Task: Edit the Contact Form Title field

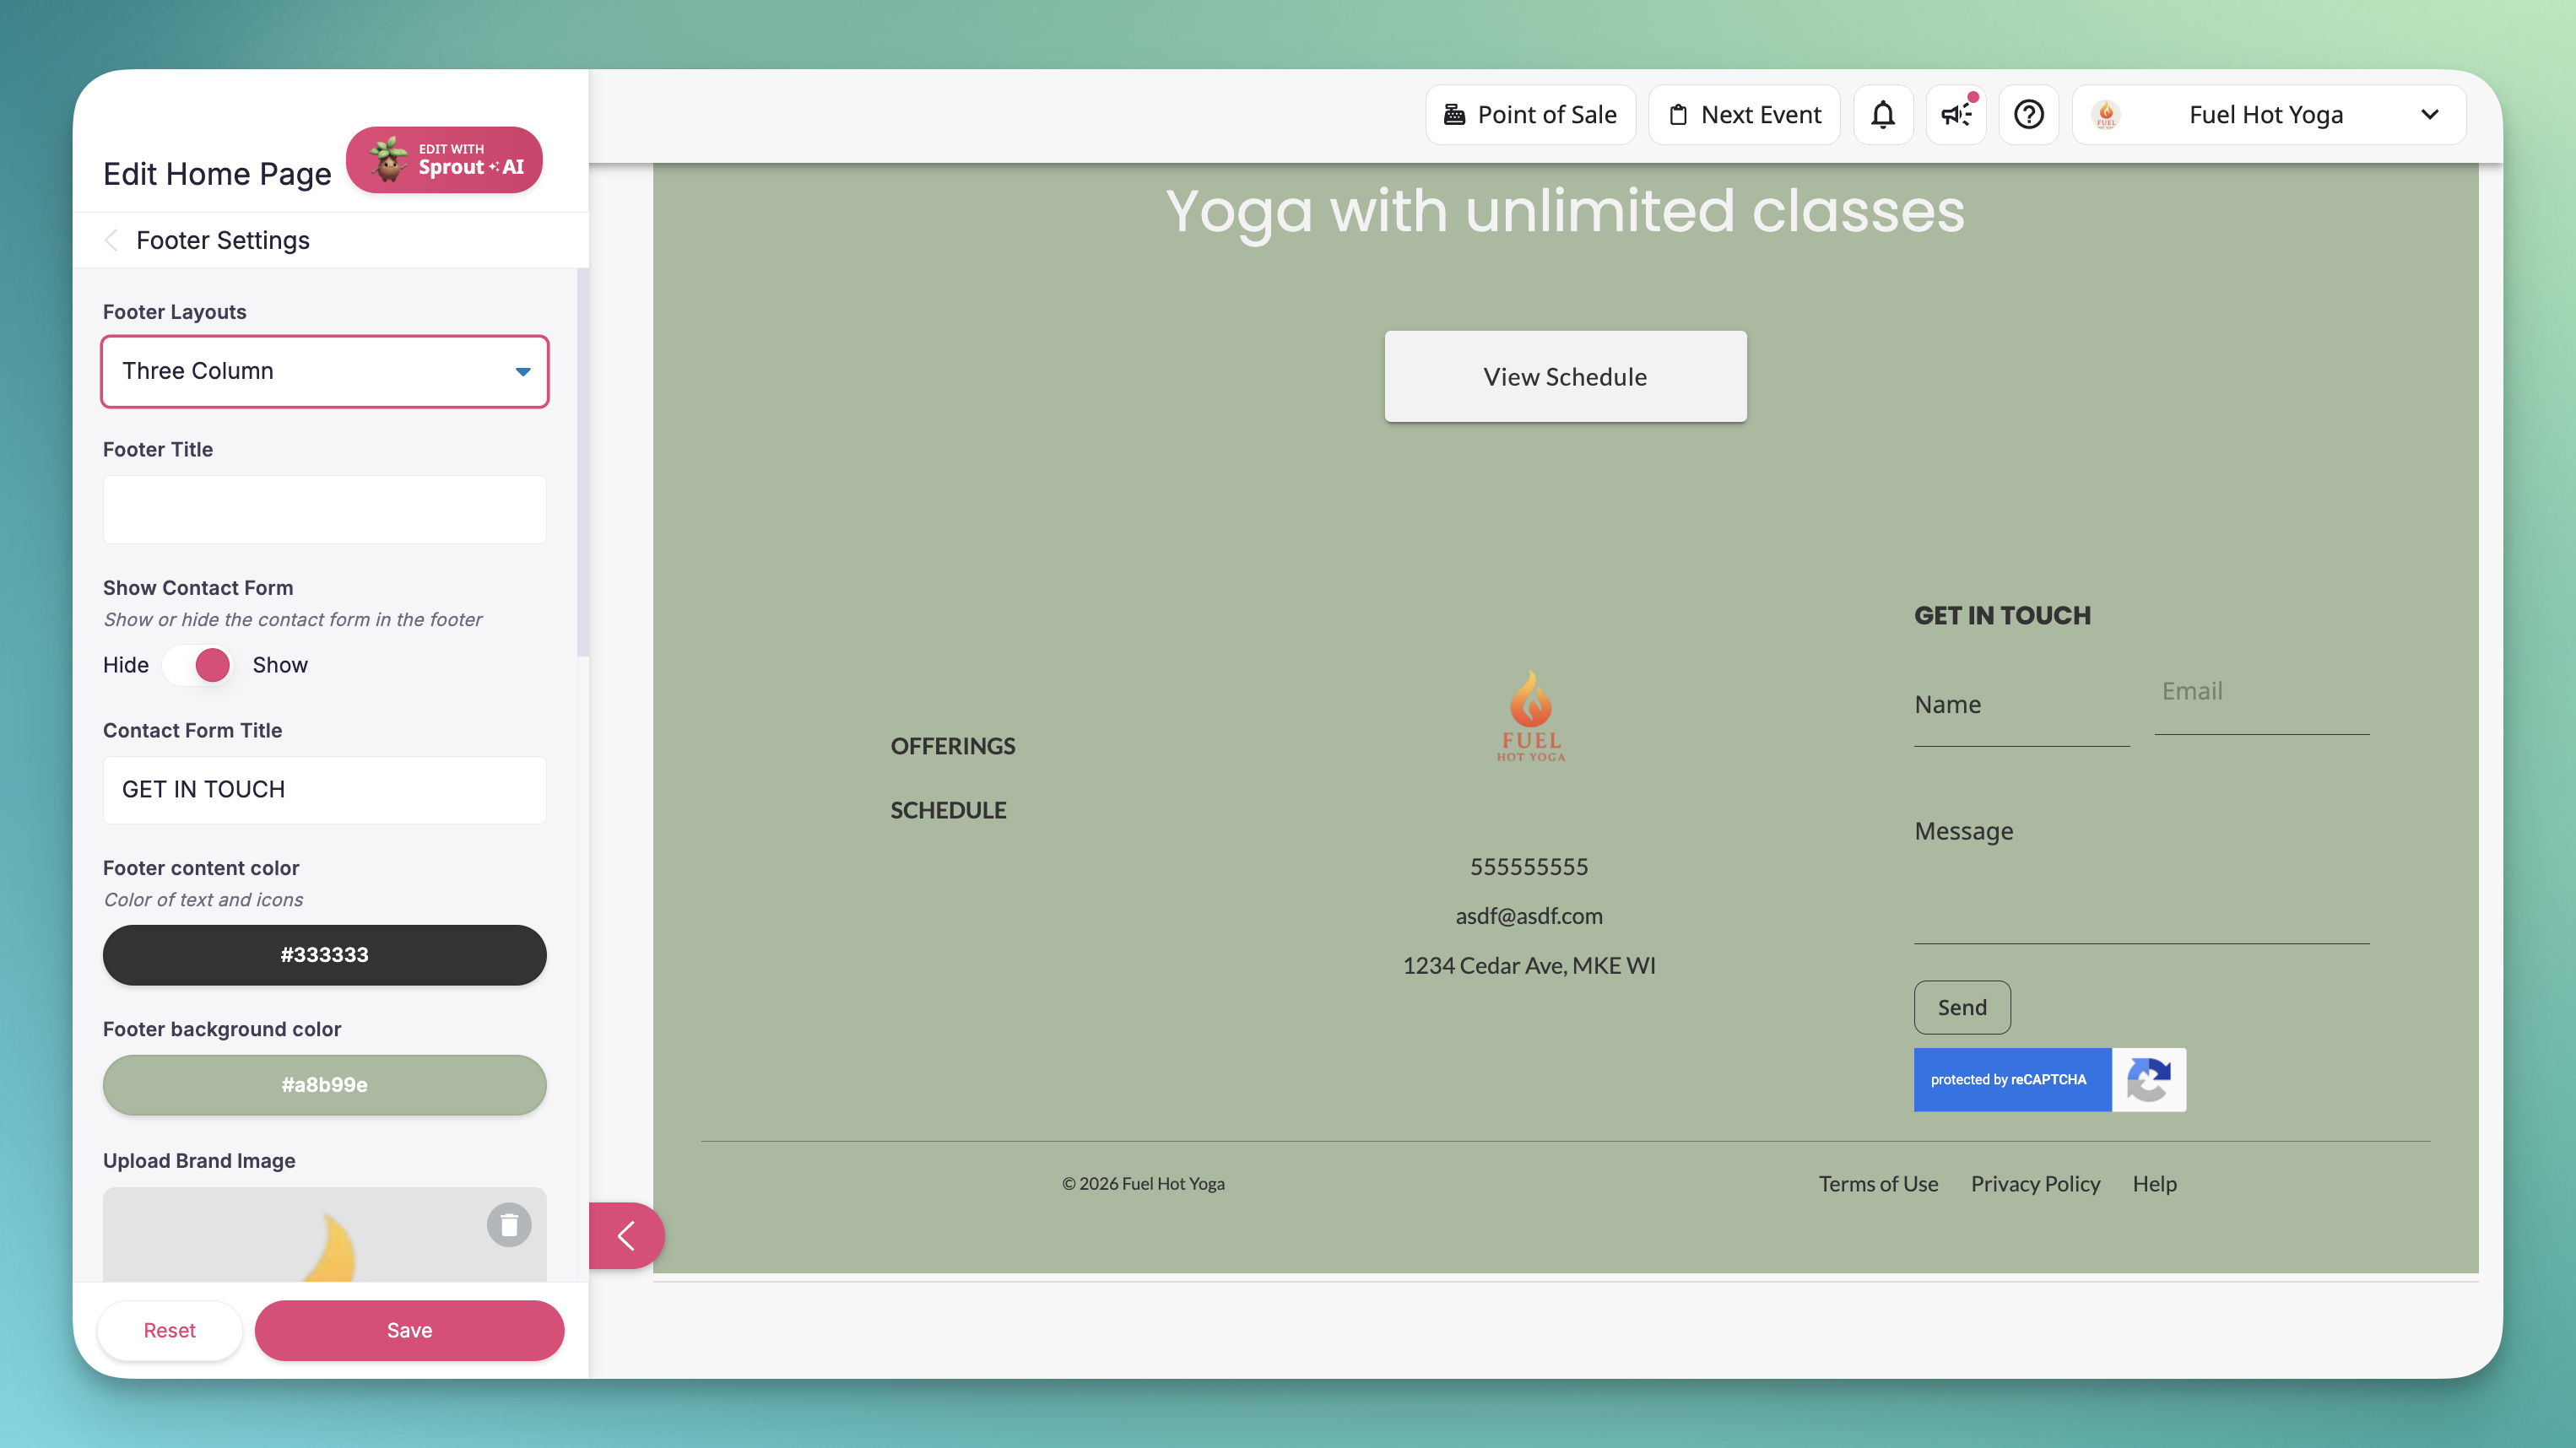Action: [x=325, y=790]
